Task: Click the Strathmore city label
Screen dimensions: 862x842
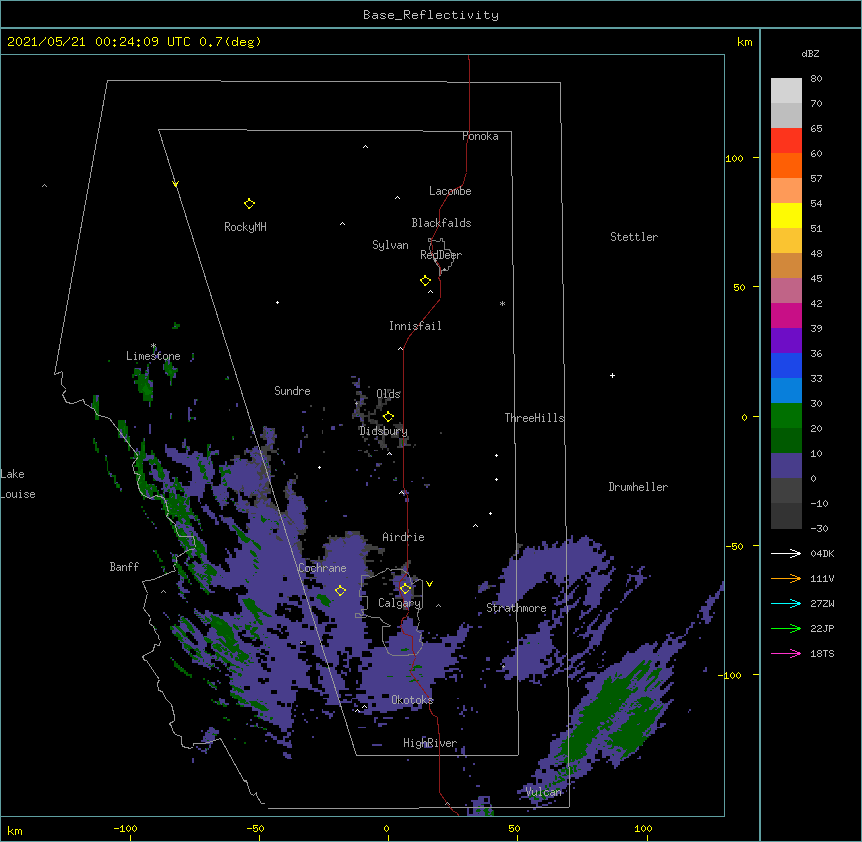Action: point(516,608)
